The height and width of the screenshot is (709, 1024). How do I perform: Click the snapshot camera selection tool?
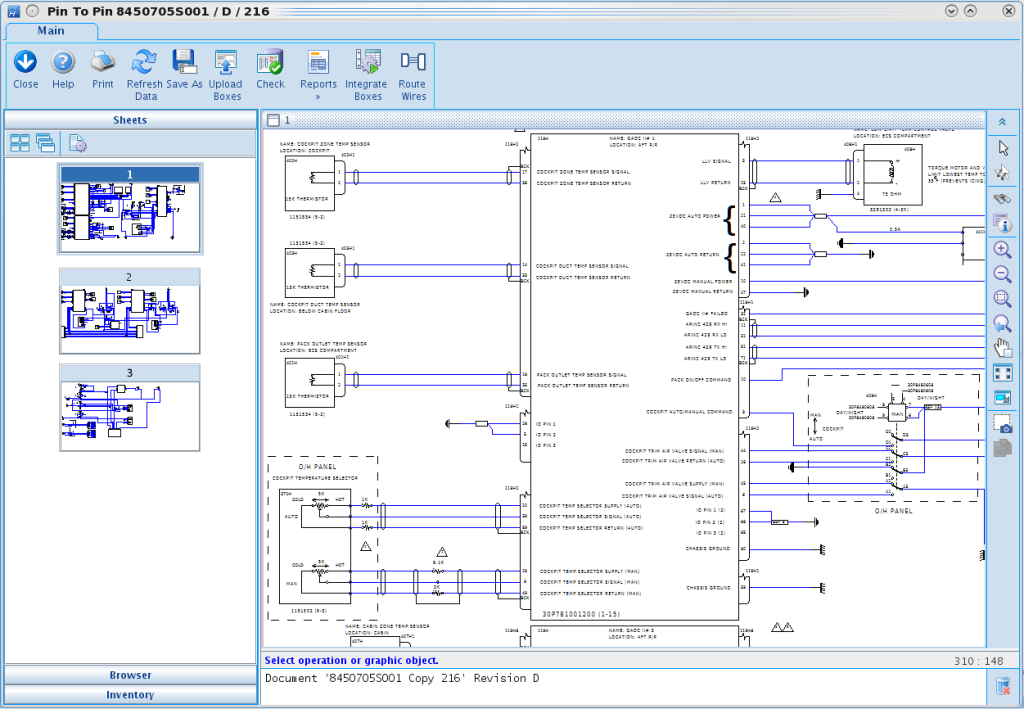(1002, 423)
